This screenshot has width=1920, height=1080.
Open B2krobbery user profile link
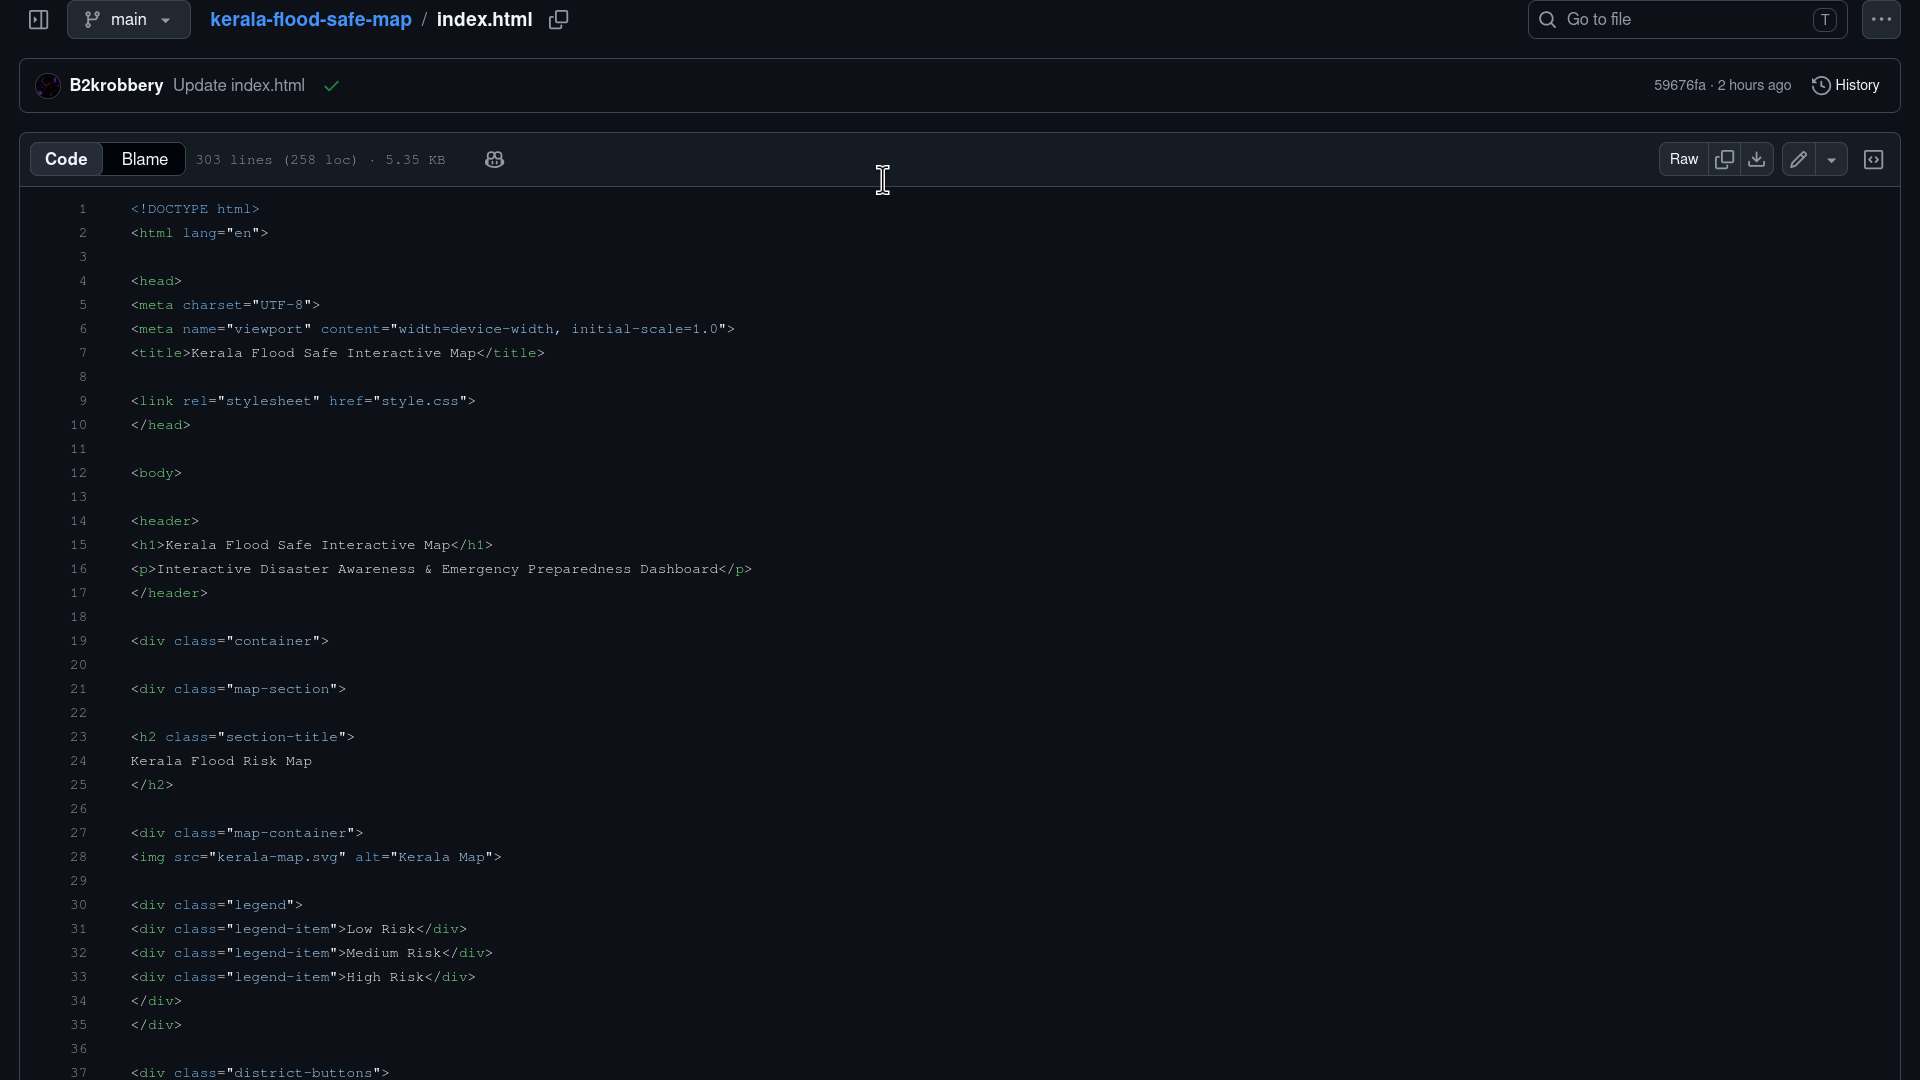pyautogui.click(x=116, y=86)
